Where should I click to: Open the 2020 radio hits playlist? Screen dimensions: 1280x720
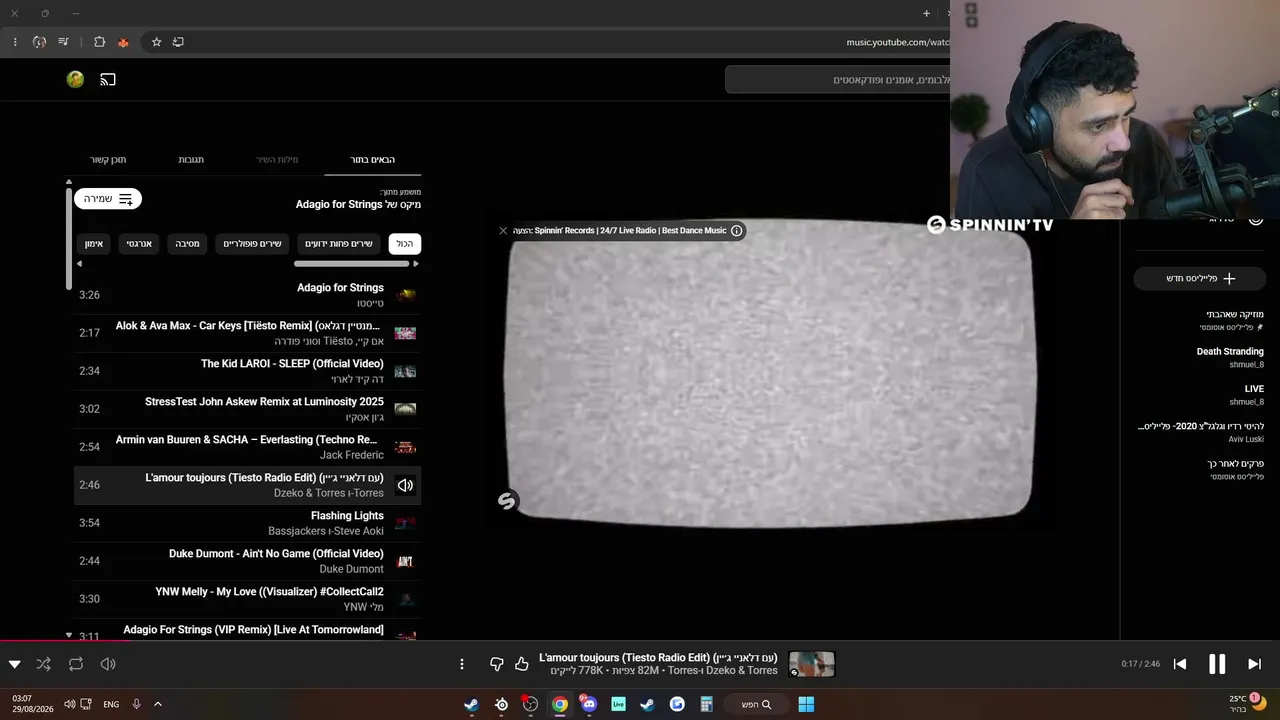click(x=1201, y=432)
